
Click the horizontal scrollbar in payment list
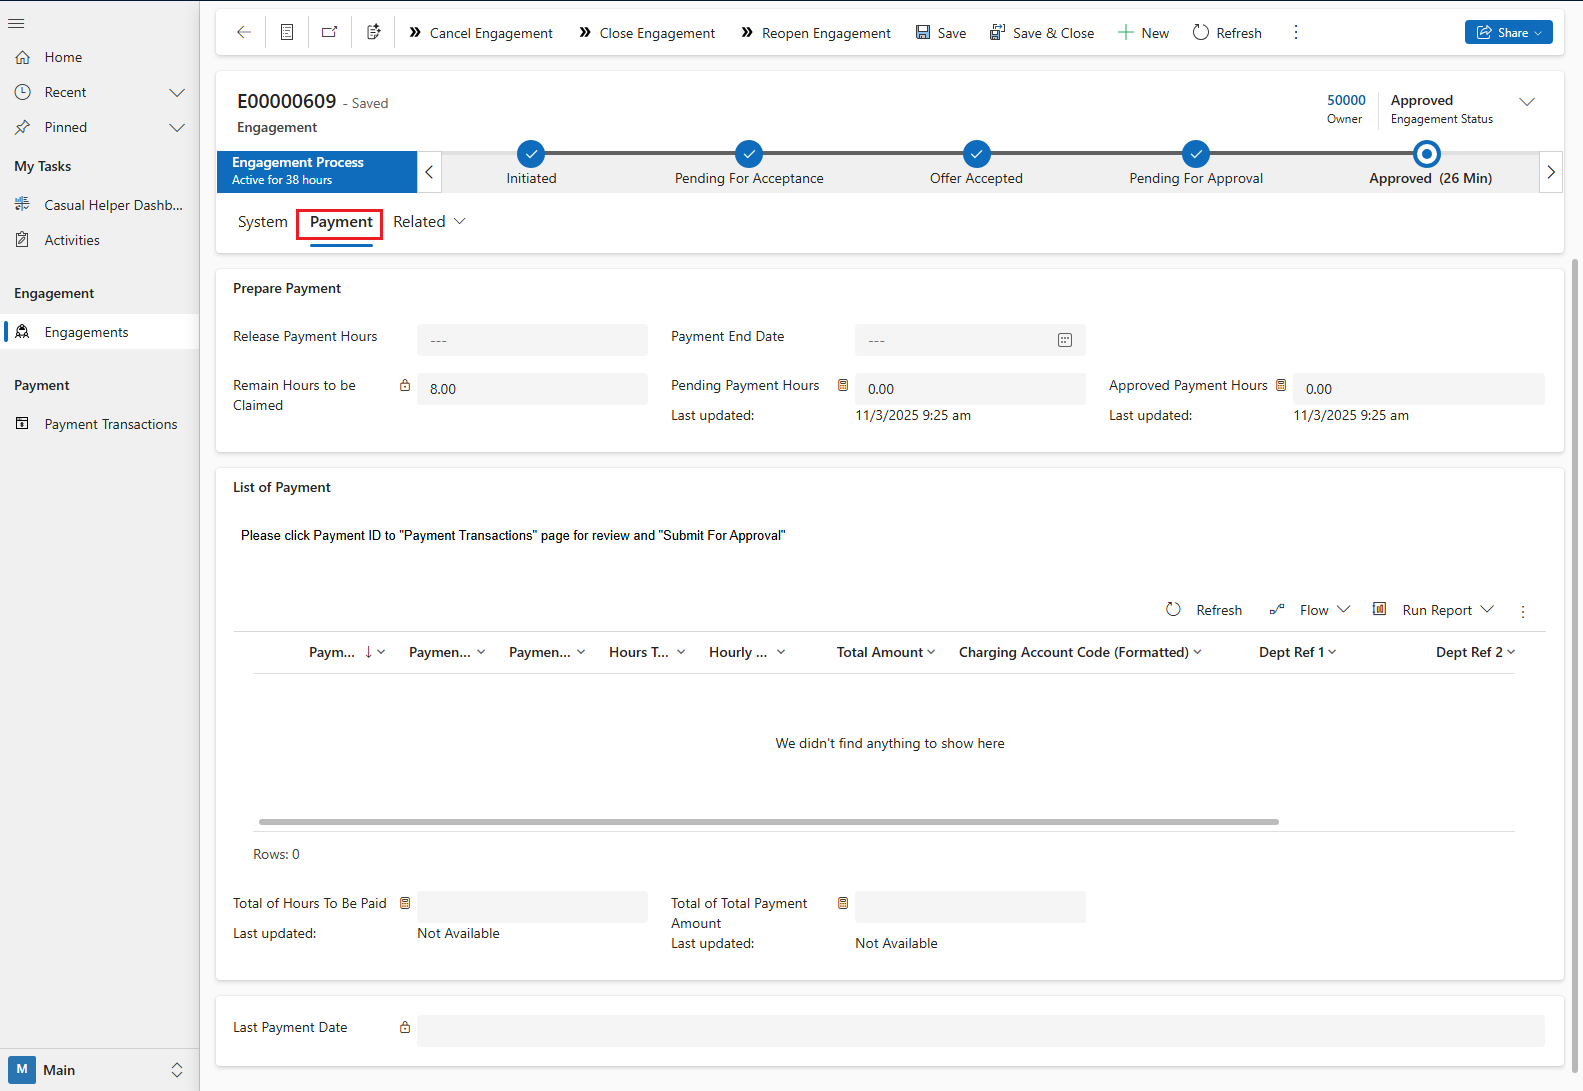tap(768, 822)
